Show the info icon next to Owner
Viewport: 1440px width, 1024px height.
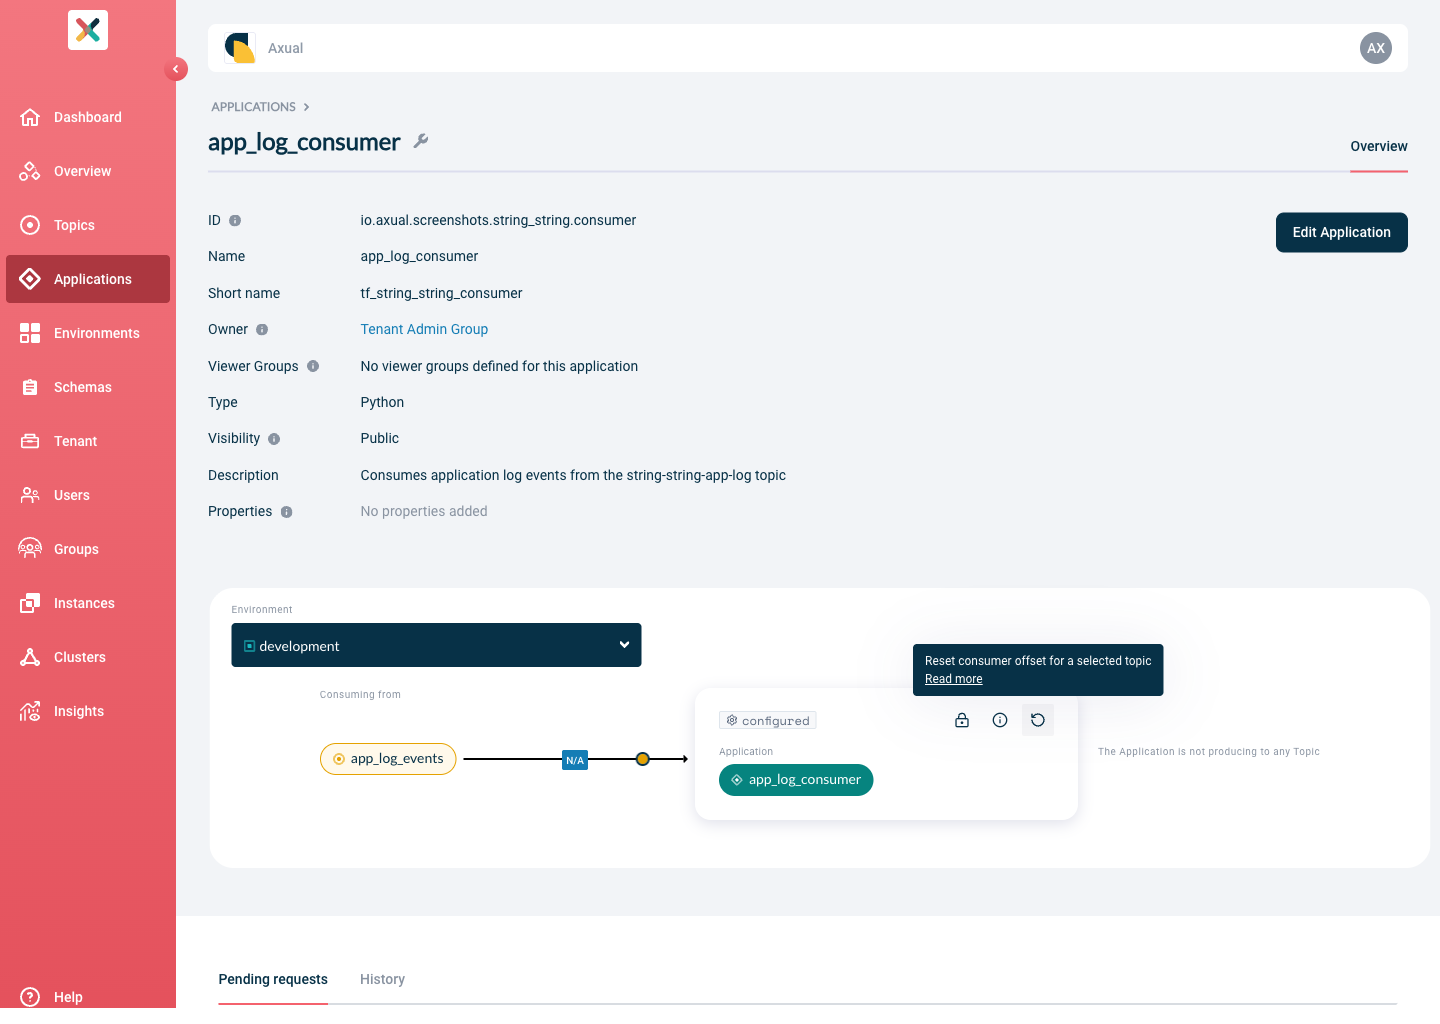(x=262, y=329)
